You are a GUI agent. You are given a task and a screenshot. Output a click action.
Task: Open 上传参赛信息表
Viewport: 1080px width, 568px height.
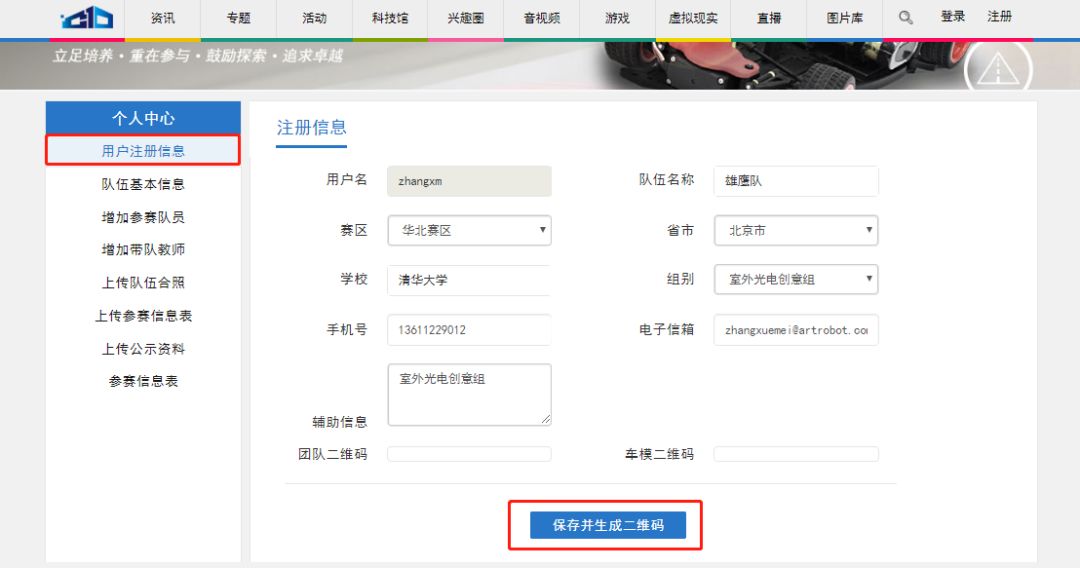point(143,315)
